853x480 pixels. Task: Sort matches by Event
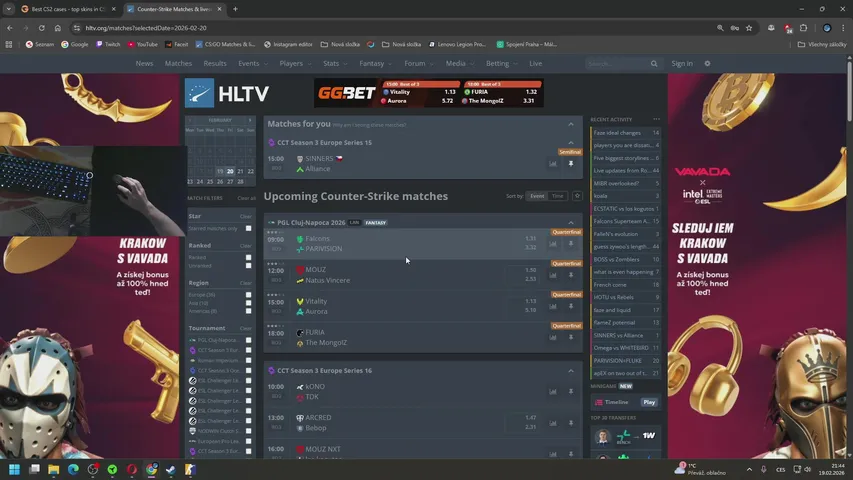(537, 196)
